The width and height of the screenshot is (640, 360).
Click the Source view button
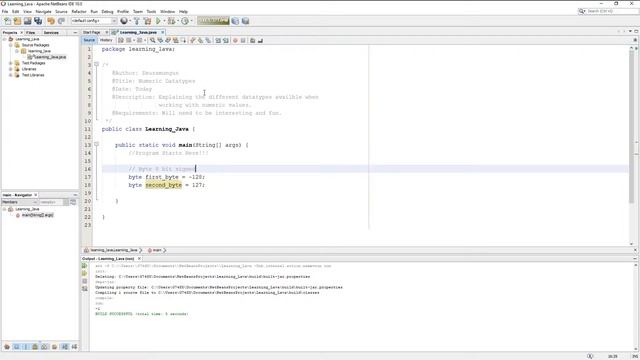coord(89,40)
